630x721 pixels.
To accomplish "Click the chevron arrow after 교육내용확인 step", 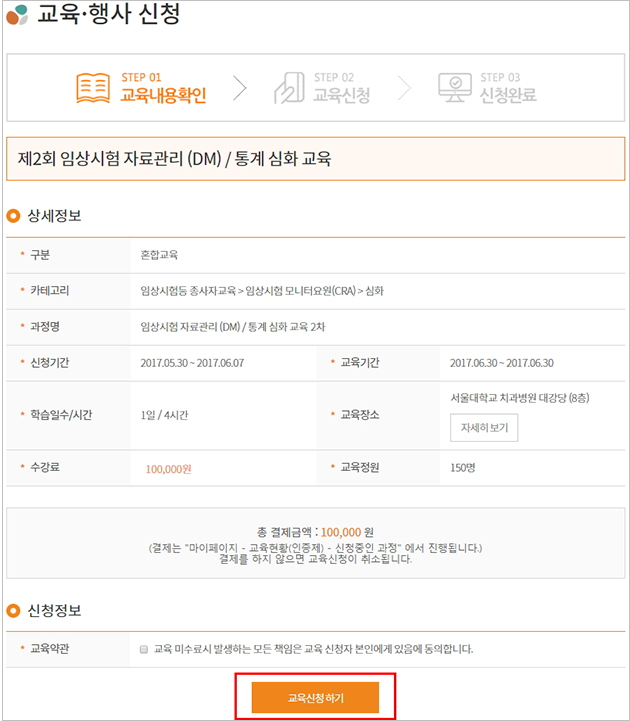I will [x=240, y=88].
